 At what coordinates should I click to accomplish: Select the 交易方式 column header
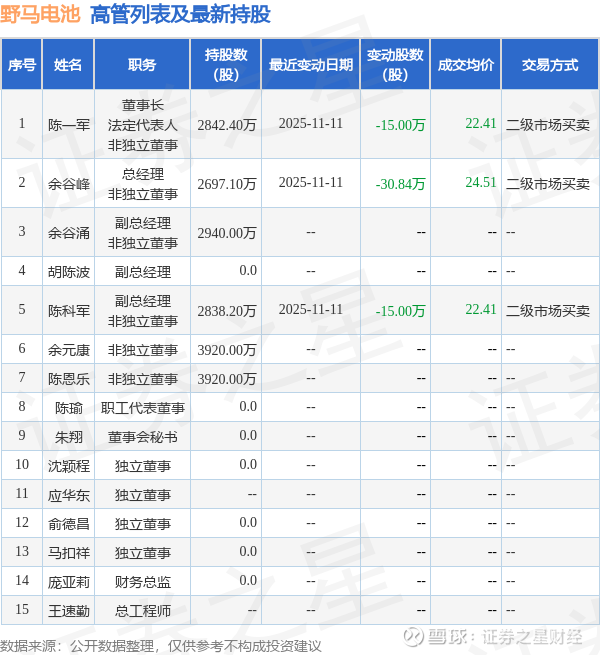550,65
